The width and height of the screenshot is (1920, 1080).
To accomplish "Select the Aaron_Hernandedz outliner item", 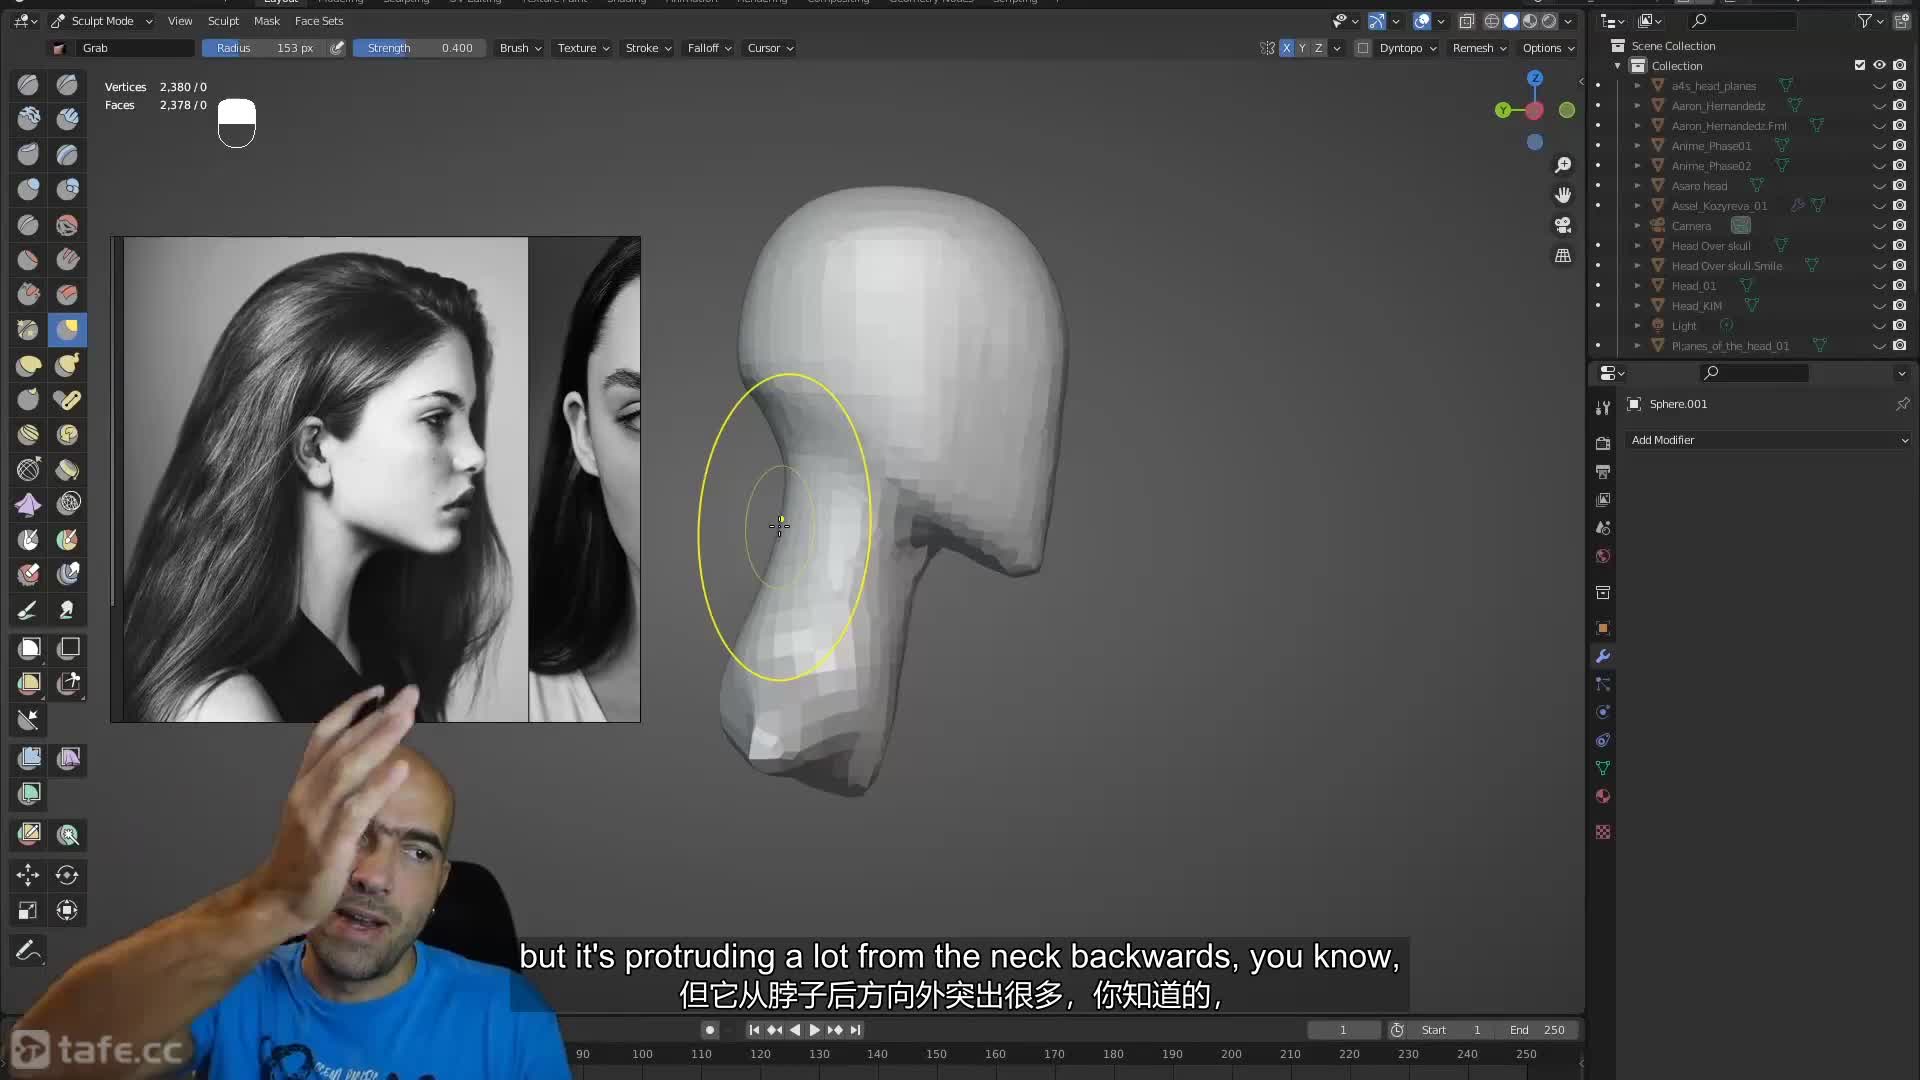I will (1718, 106).
